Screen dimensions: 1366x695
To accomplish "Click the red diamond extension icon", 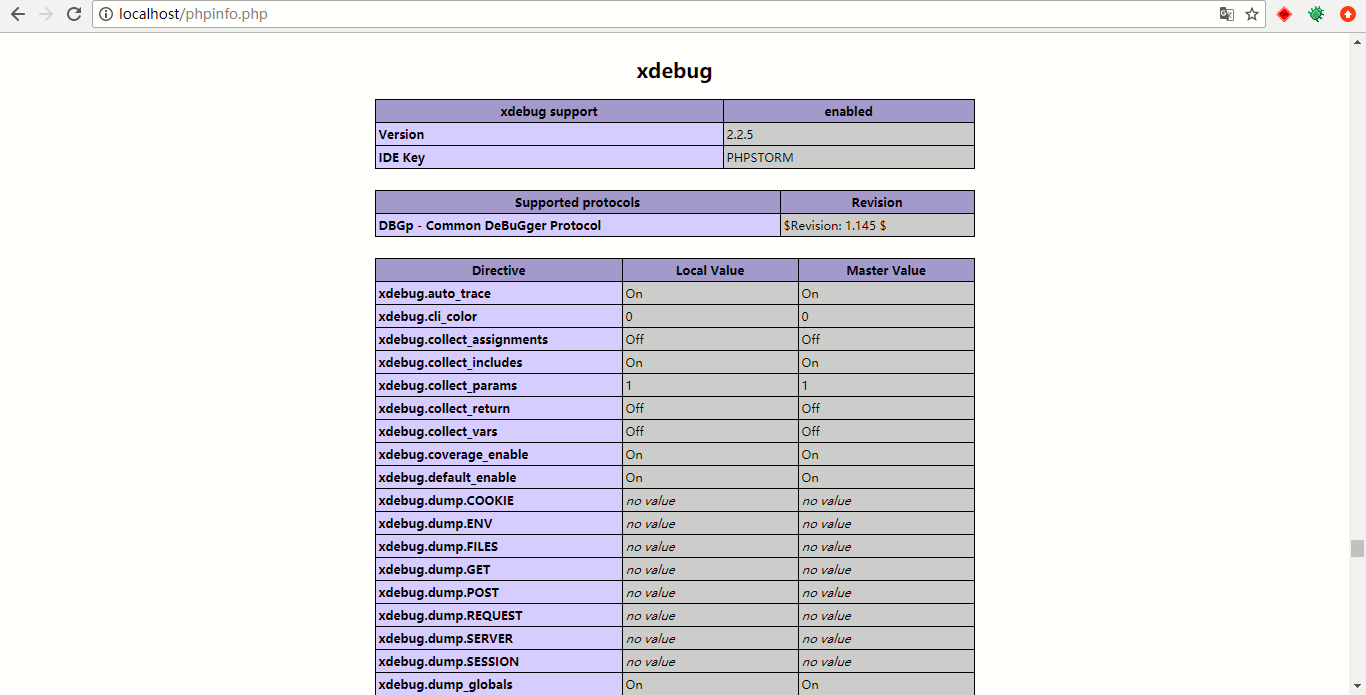I will coord(1285,14).
